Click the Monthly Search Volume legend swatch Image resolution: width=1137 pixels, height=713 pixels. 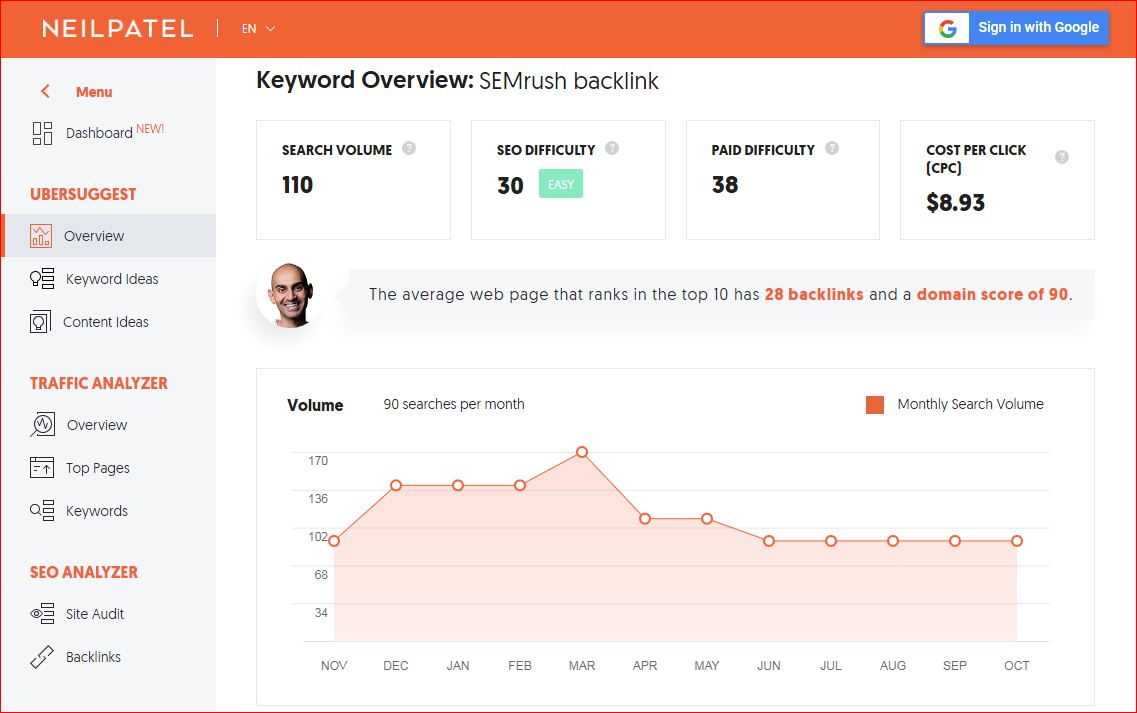pyautogui.click(x=875, y=405)
